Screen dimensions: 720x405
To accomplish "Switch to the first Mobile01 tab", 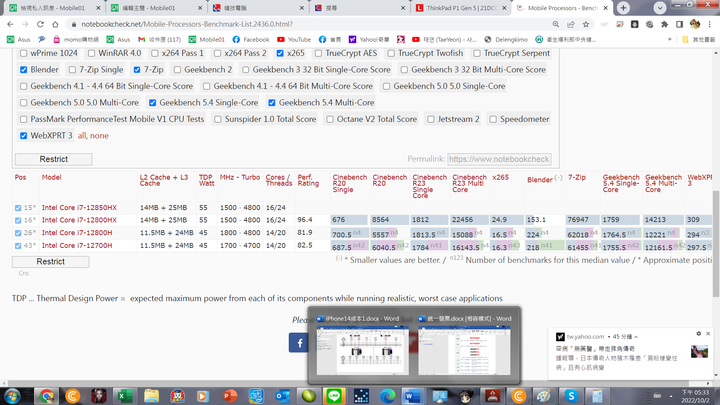I will tap(54, 8).
